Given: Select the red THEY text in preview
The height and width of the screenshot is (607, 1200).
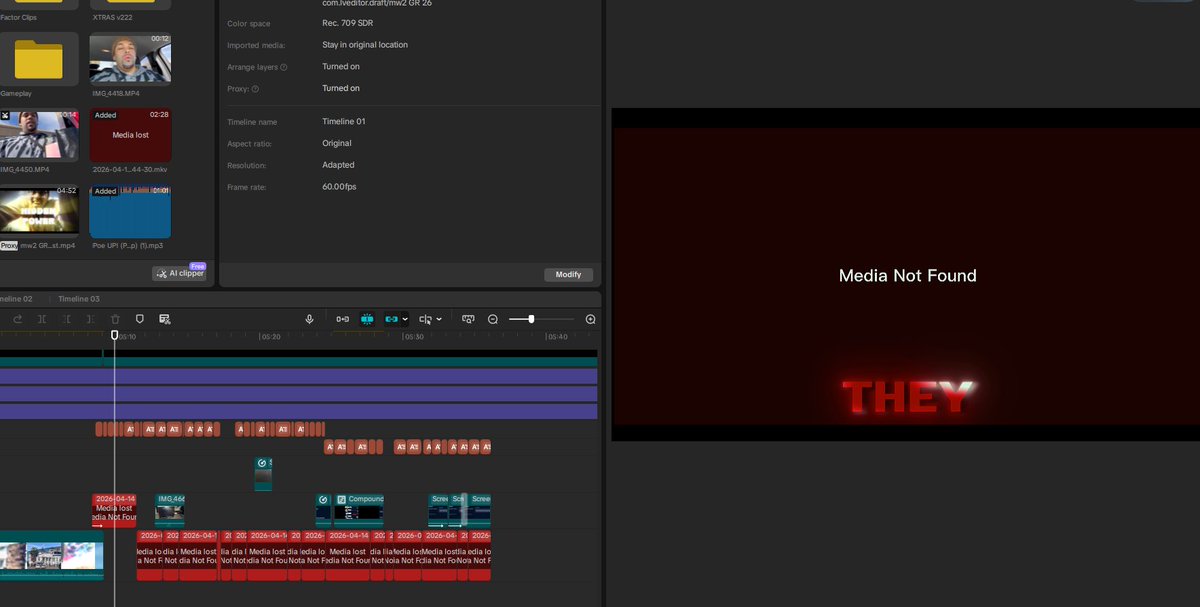Looking at the screenshot, I should [x=907, y=397].
